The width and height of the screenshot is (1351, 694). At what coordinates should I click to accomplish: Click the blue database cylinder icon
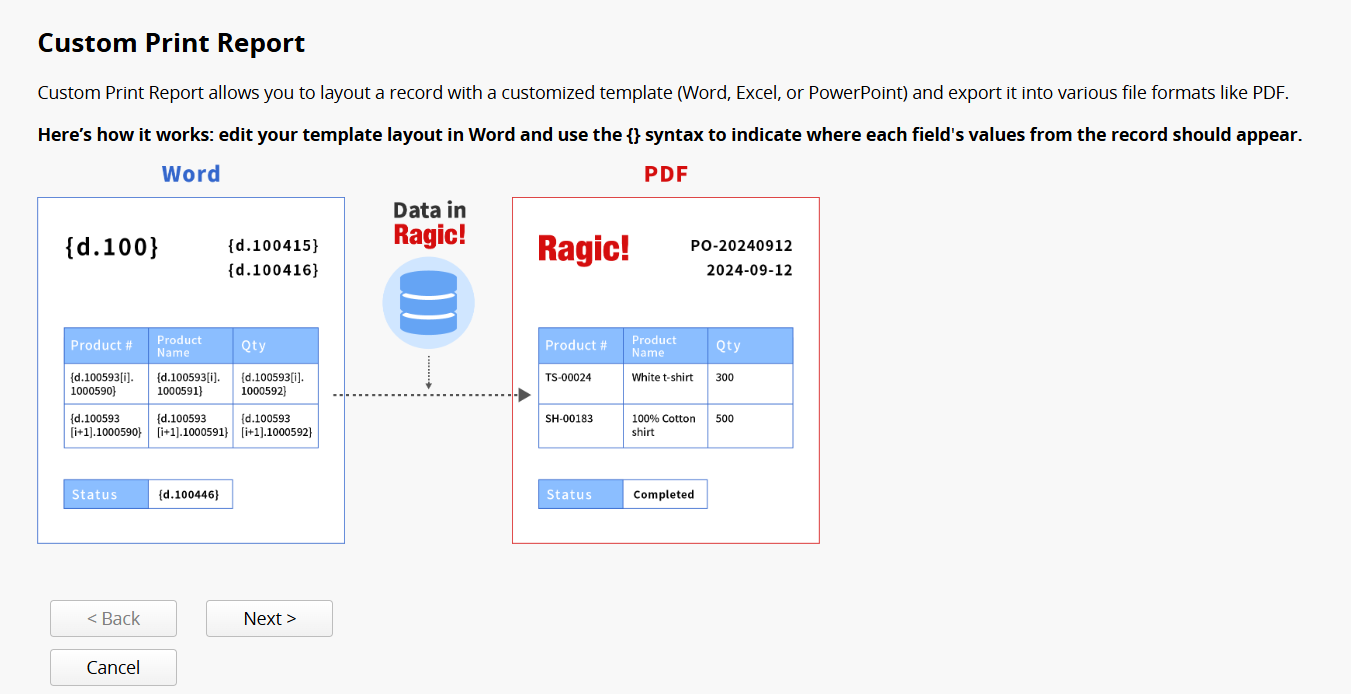[428, 302]
